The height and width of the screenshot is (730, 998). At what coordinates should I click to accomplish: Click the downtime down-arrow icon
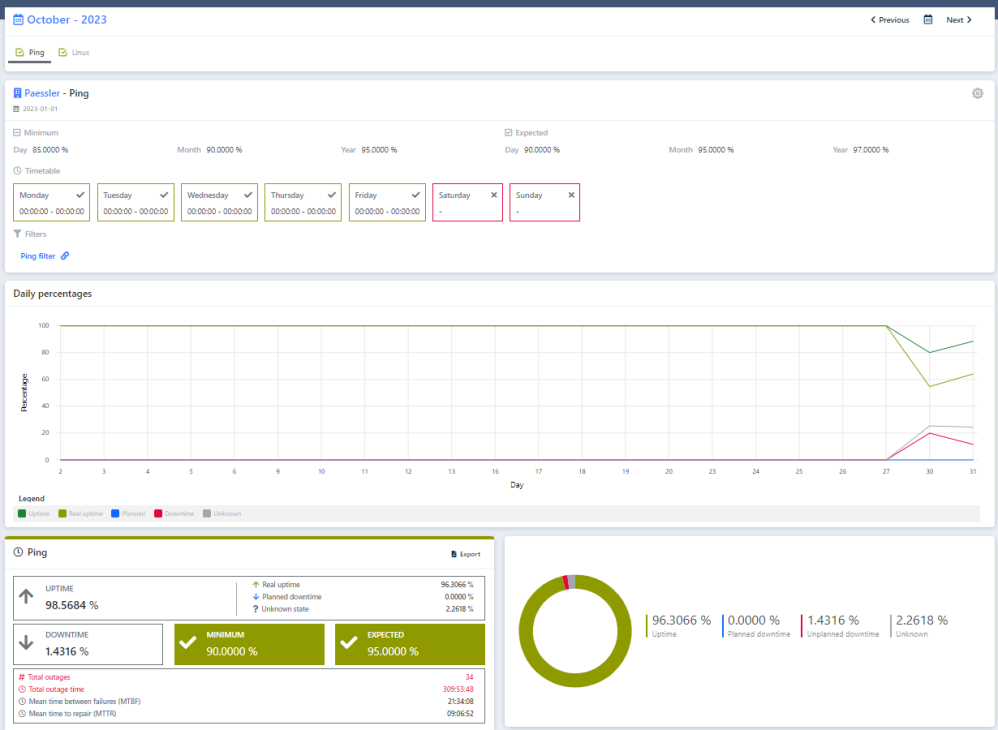pyautogui.click(x=26, y=642)
